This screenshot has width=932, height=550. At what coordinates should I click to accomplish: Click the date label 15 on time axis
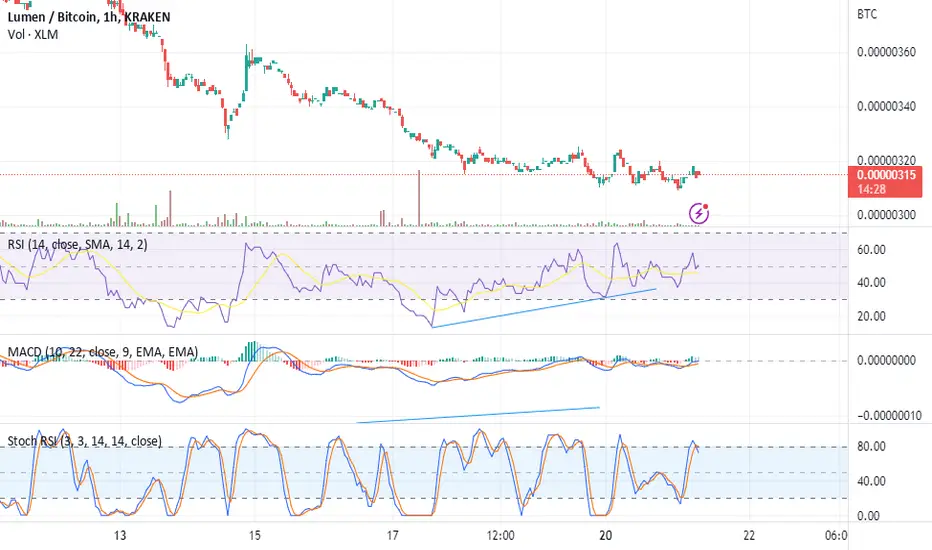pyautogui.click(x=254, y=535)
